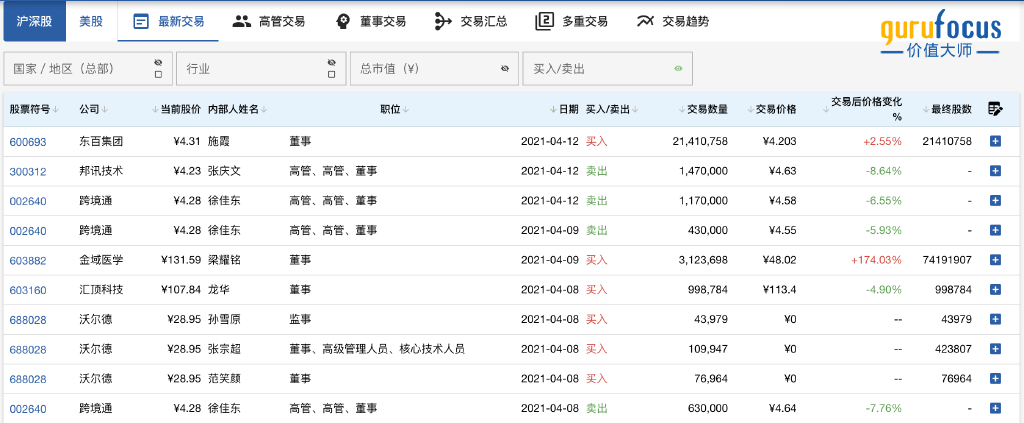Viewport: 1024px width, 423px height.
Task: Sort by 交易后价格变化 % column arrow
Action: click(x=826, y=110)
